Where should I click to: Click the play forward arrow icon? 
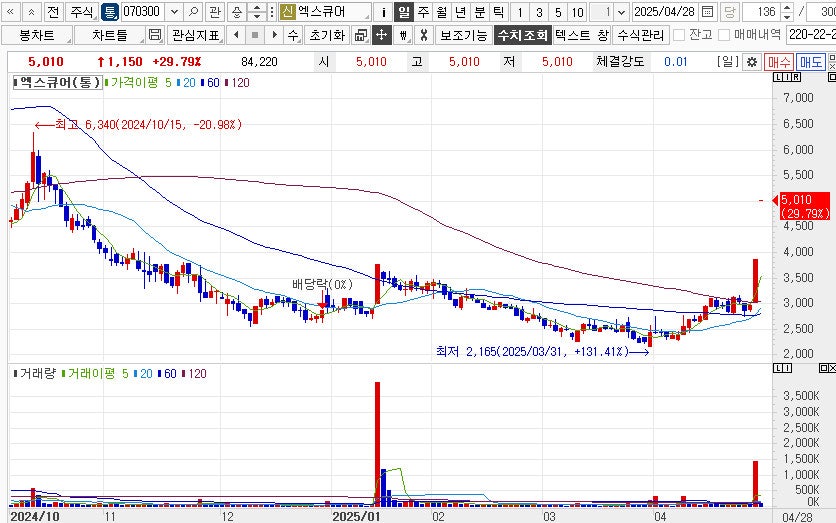click(272, 35)
